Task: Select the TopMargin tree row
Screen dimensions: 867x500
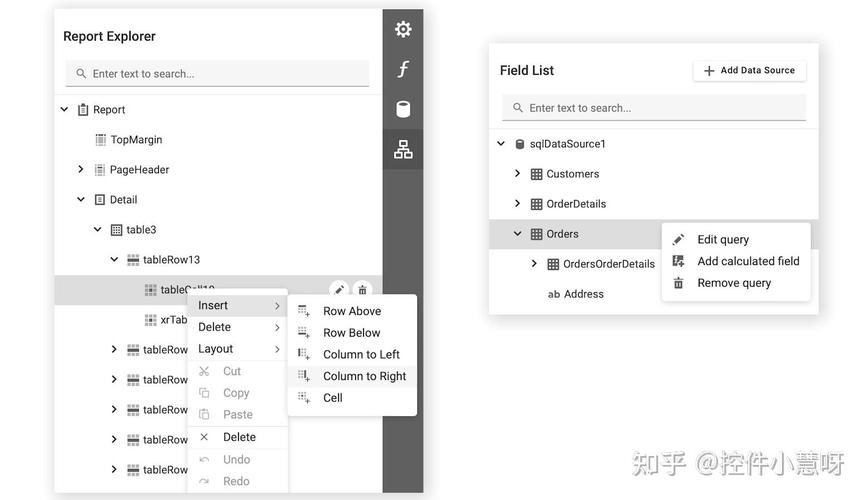Action: point(218,139)
